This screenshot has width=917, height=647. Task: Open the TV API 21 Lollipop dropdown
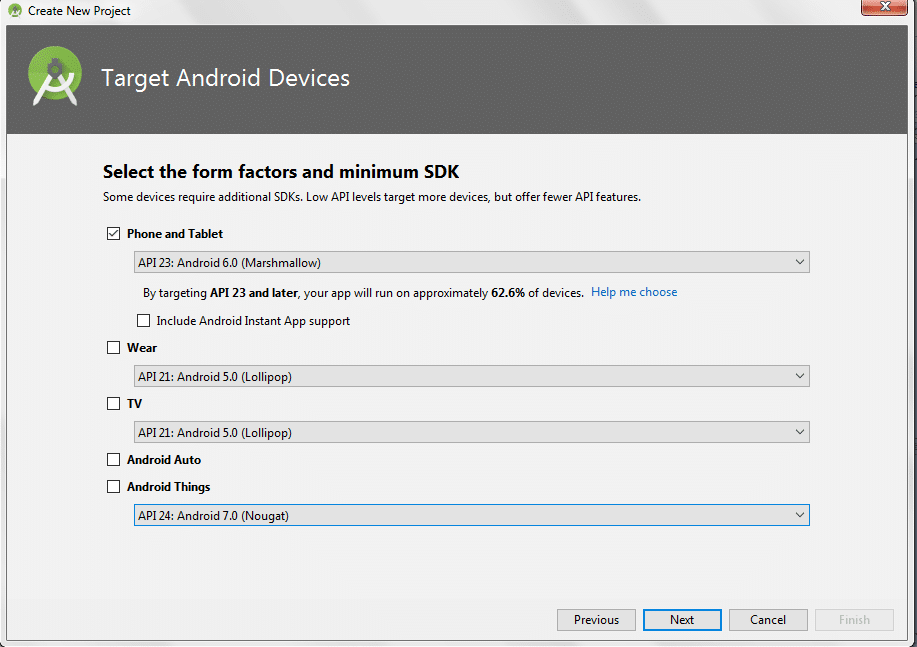471,432
